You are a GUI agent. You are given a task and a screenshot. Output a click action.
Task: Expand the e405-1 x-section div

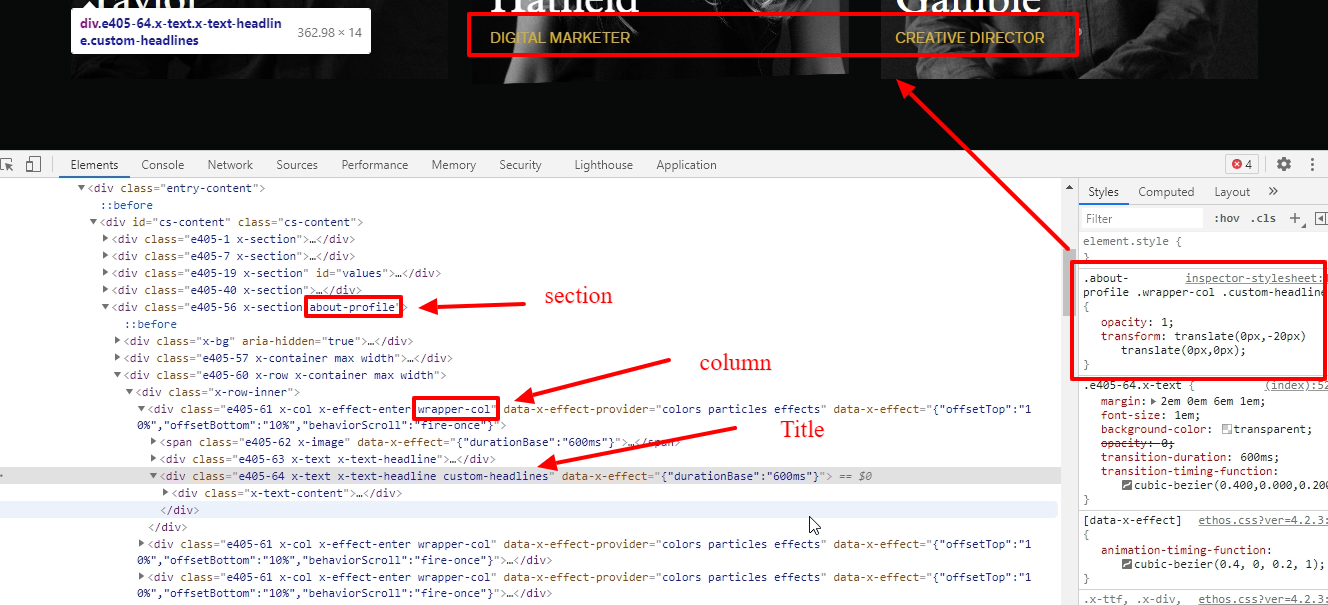[107, 239]
